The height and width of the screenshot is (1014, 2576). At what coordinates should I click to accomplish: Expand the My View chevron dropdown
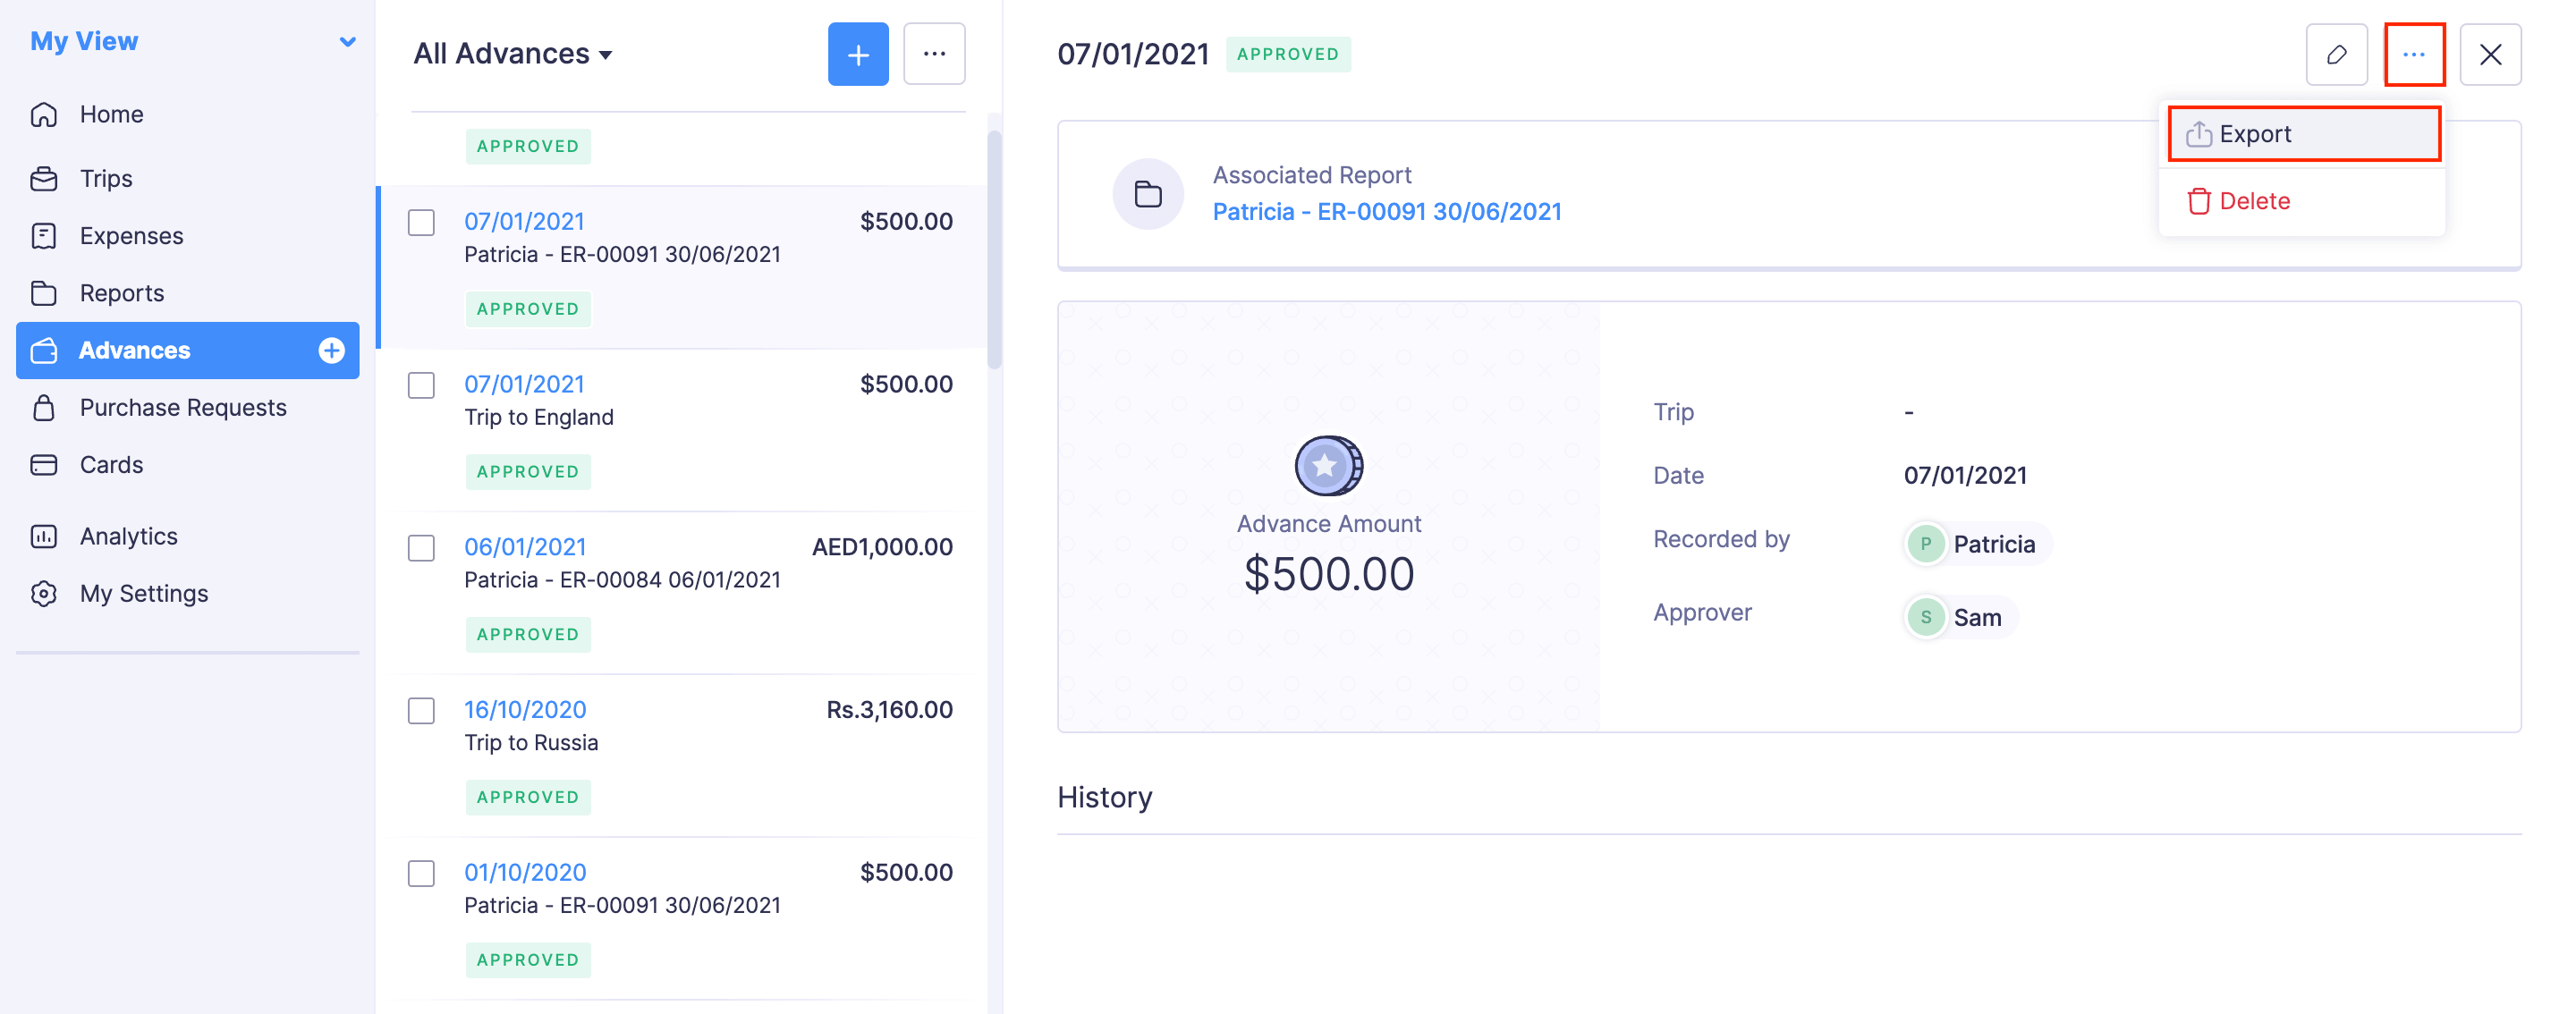347,42
